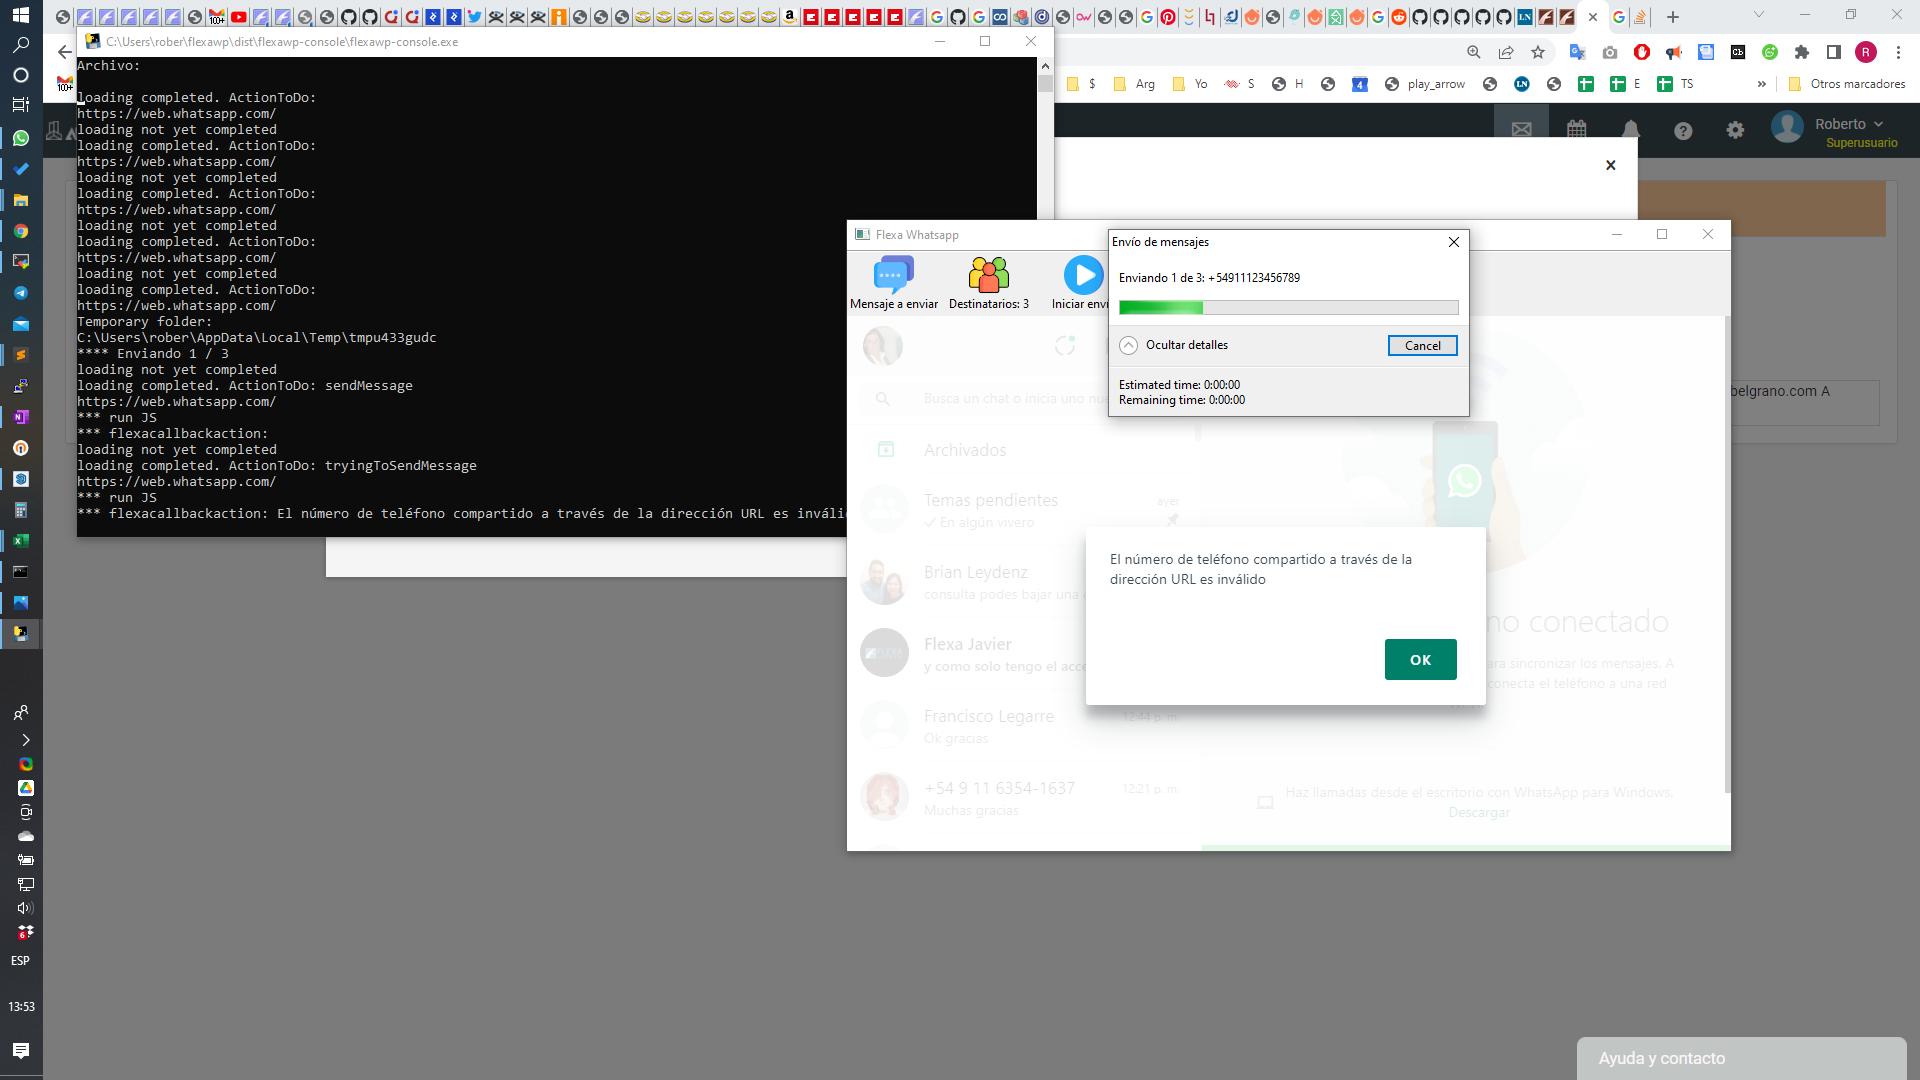Click the green circular extension icon

click(1770, 52)
